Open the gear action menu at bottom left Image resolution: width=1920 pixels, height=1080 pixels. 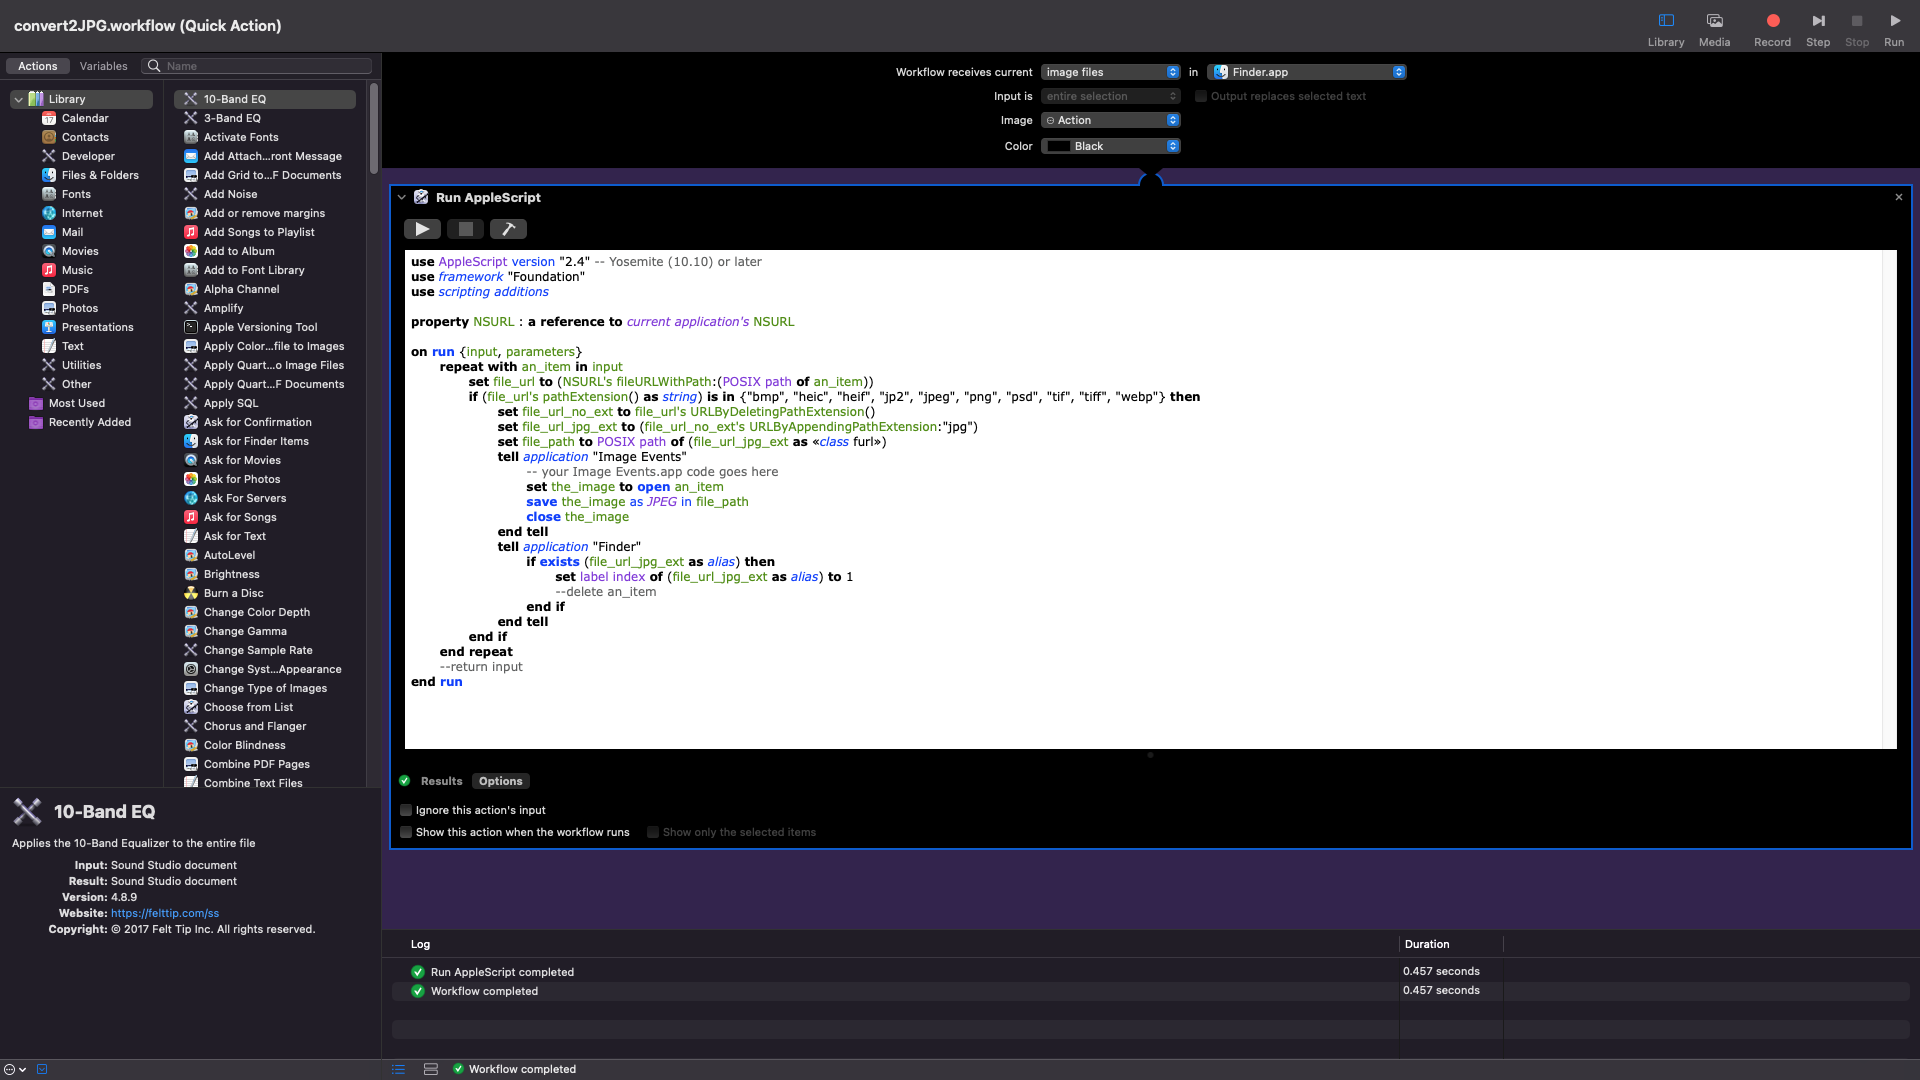pos(14,1069)
